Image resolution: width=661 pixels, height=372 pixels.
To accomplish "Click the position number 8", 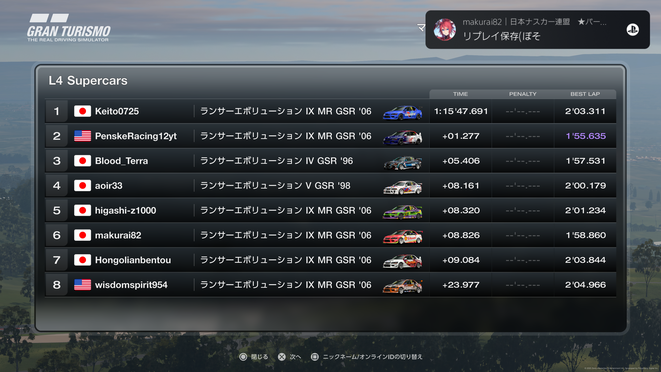I will [56, 285].
